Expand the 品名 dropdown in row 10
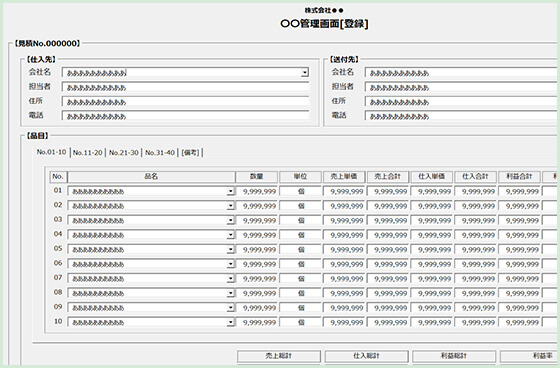560x368 pixels. click(x=230, y=323)
